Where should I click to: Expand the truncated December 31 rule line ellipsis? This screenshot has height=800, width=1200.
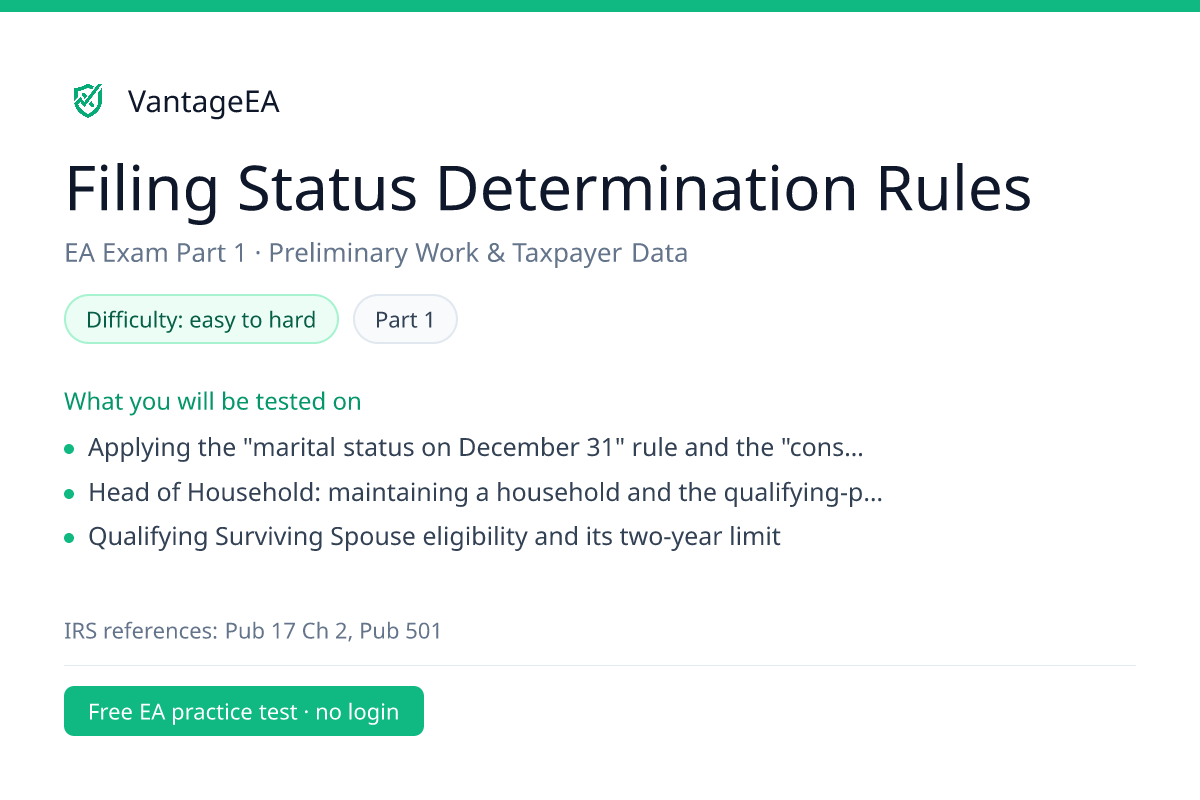(x=854, y=448)
